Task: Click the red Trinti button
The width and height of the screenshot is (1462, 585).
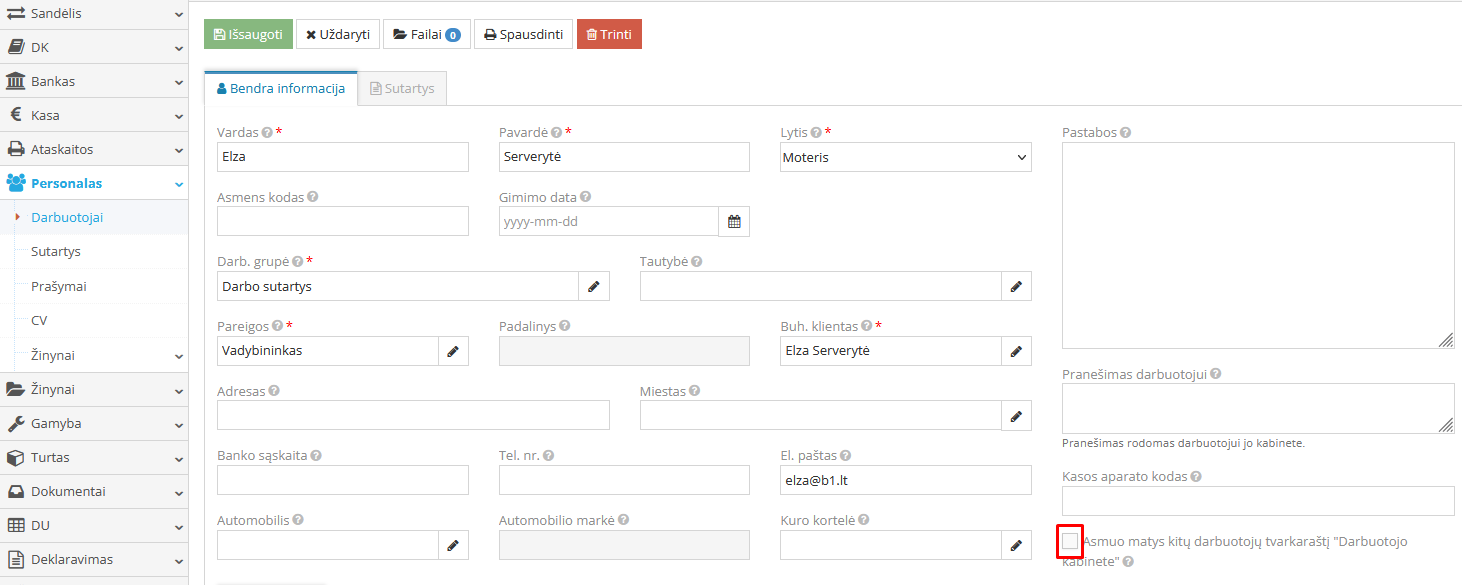Action: [609, 34]
